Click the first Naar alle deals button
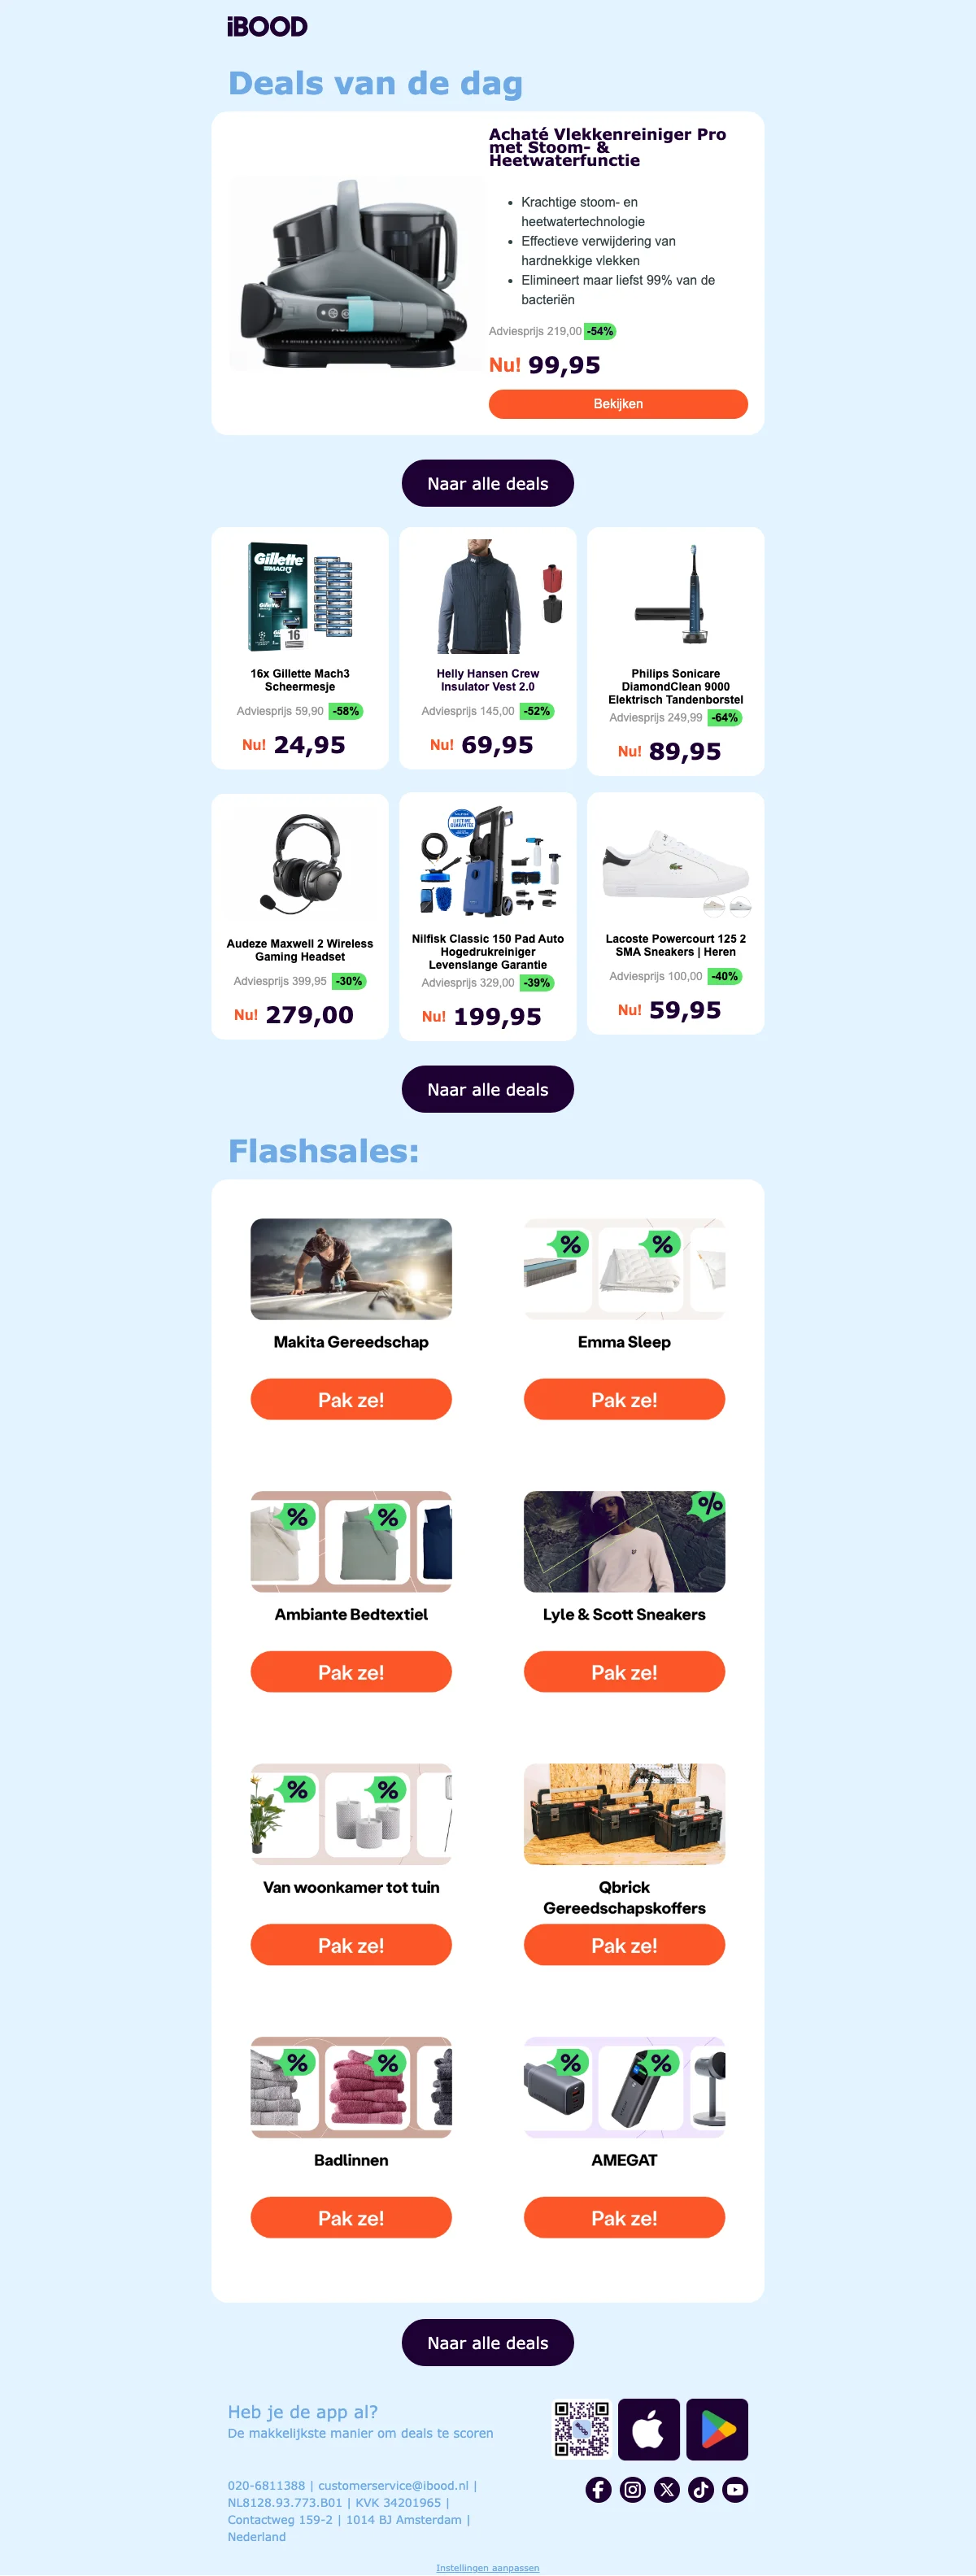This screenshot has width=976, height=2576. pyautogui.click(x=488, y=484)
